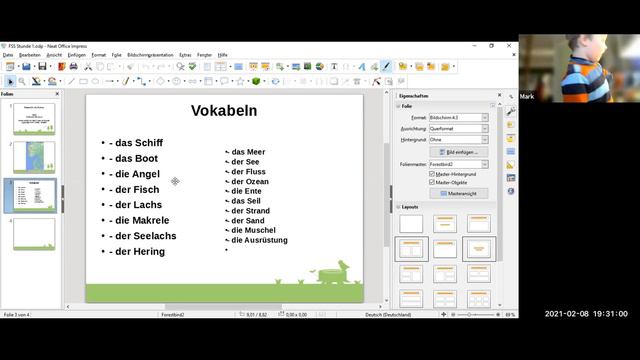This screenshot has width=640, height=360.
Task: Open the Hilfe menu
Action: pos(222,55)
